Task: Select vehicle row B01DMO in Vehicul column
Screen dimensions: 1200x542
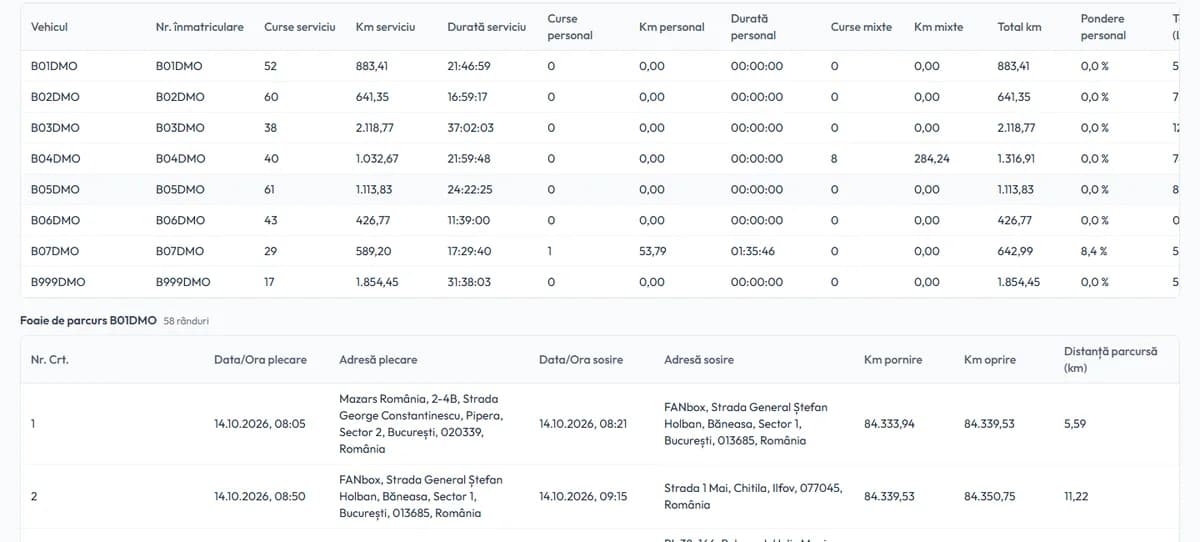Action: coord(55,66)
